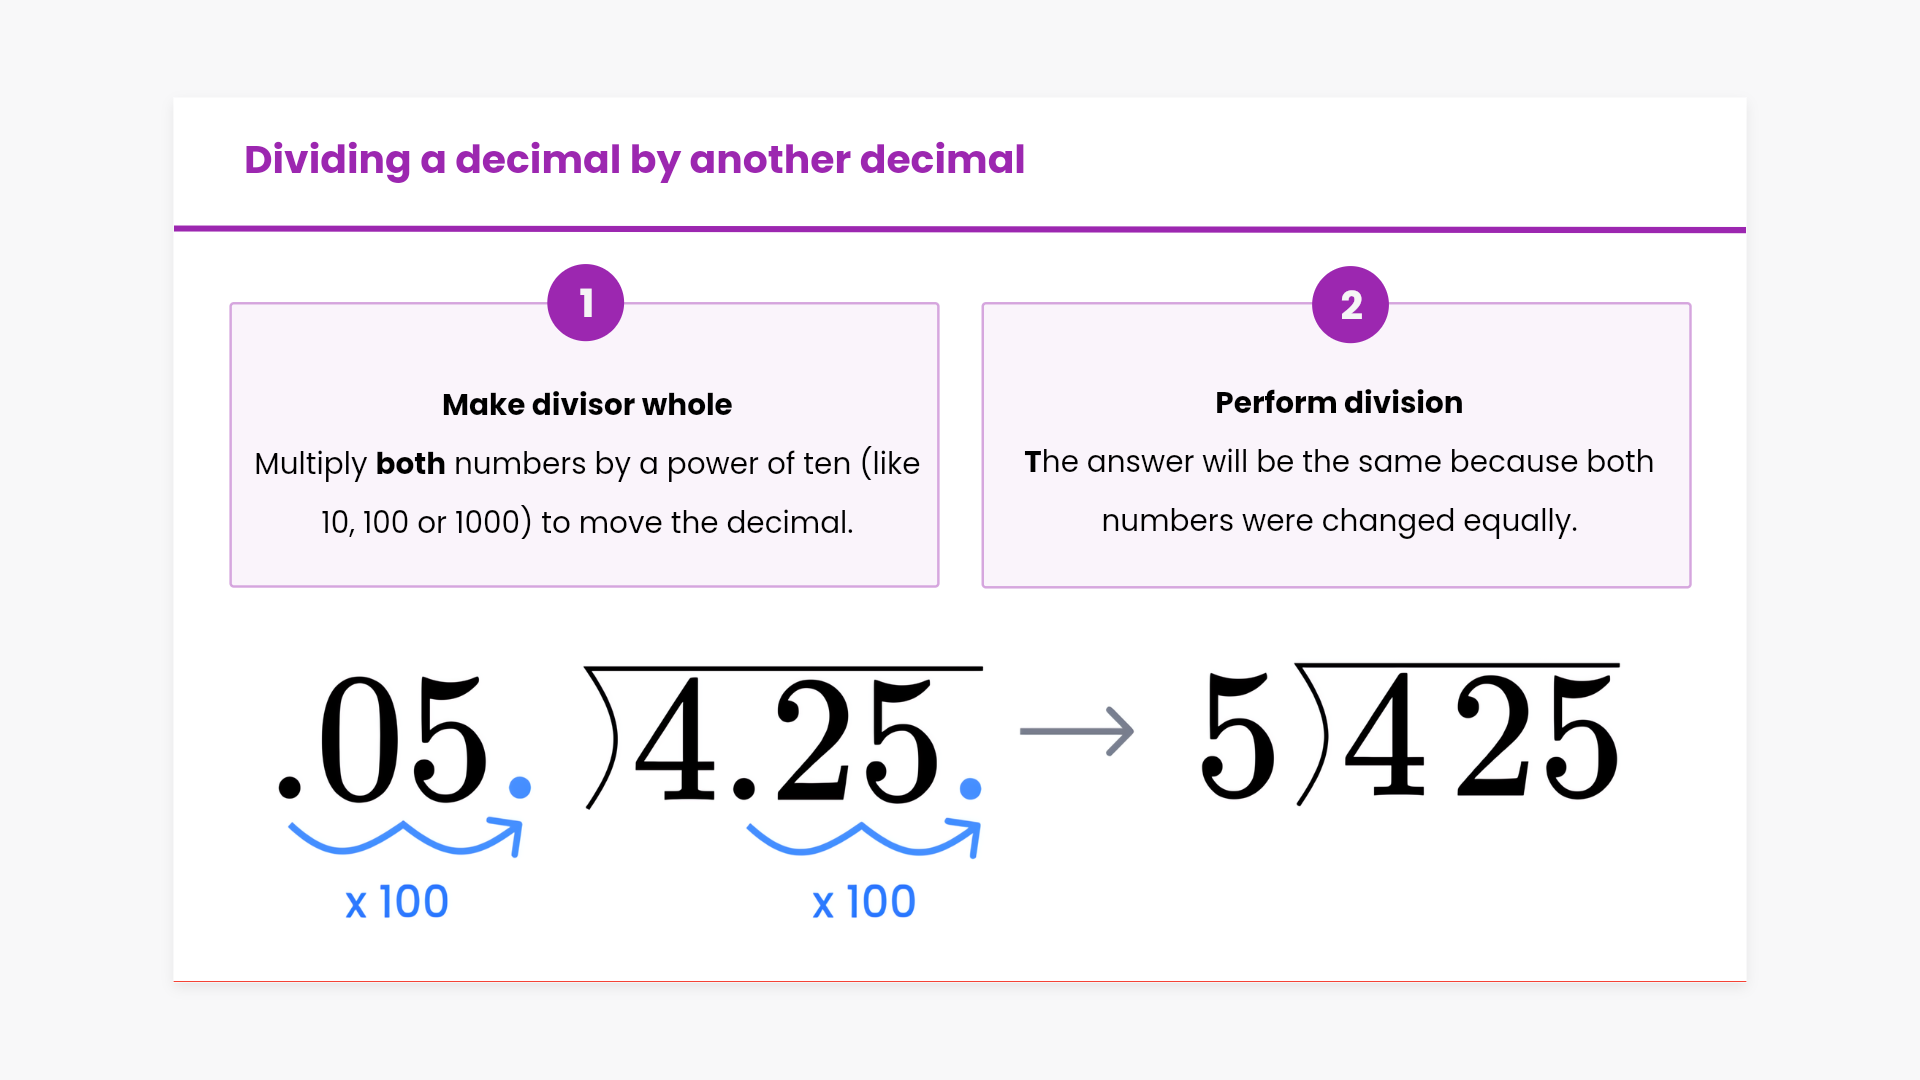Click the whole-number divisor 5 on the right
This screenshot has width=1920, height=1080.
[1238, 736]
